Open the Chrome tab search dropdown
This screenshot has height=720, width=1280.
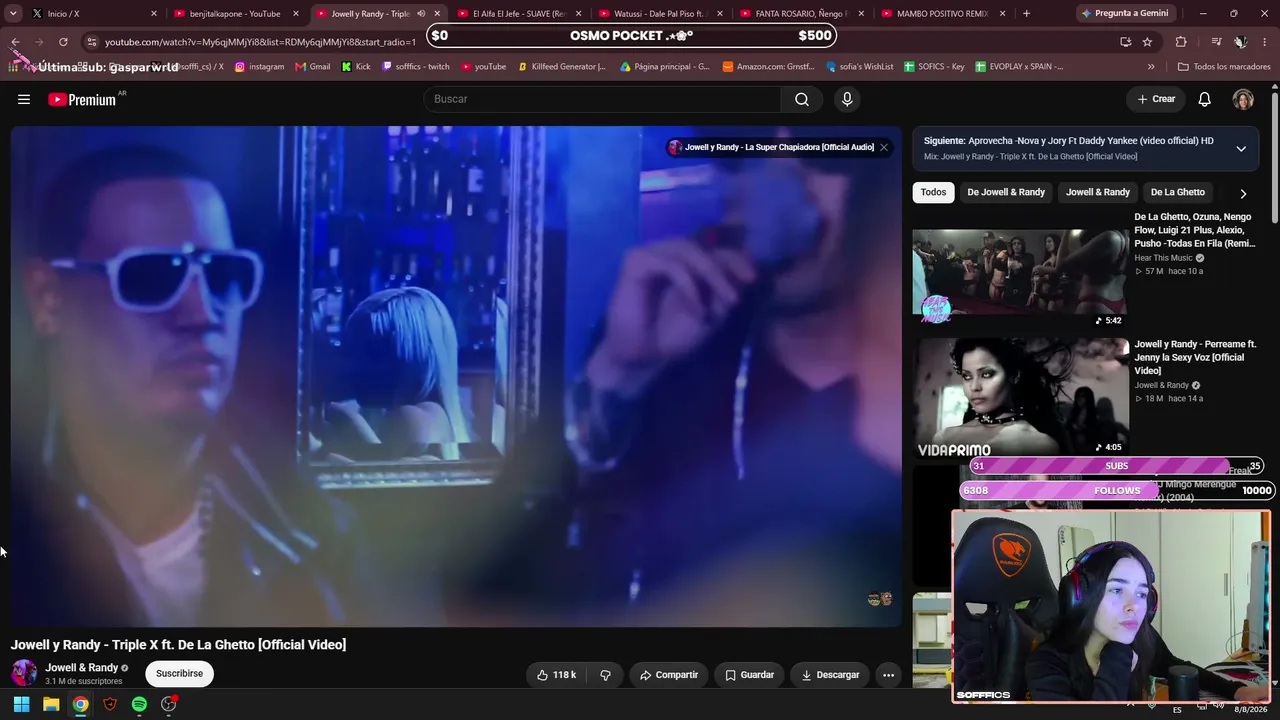point(13,13)
